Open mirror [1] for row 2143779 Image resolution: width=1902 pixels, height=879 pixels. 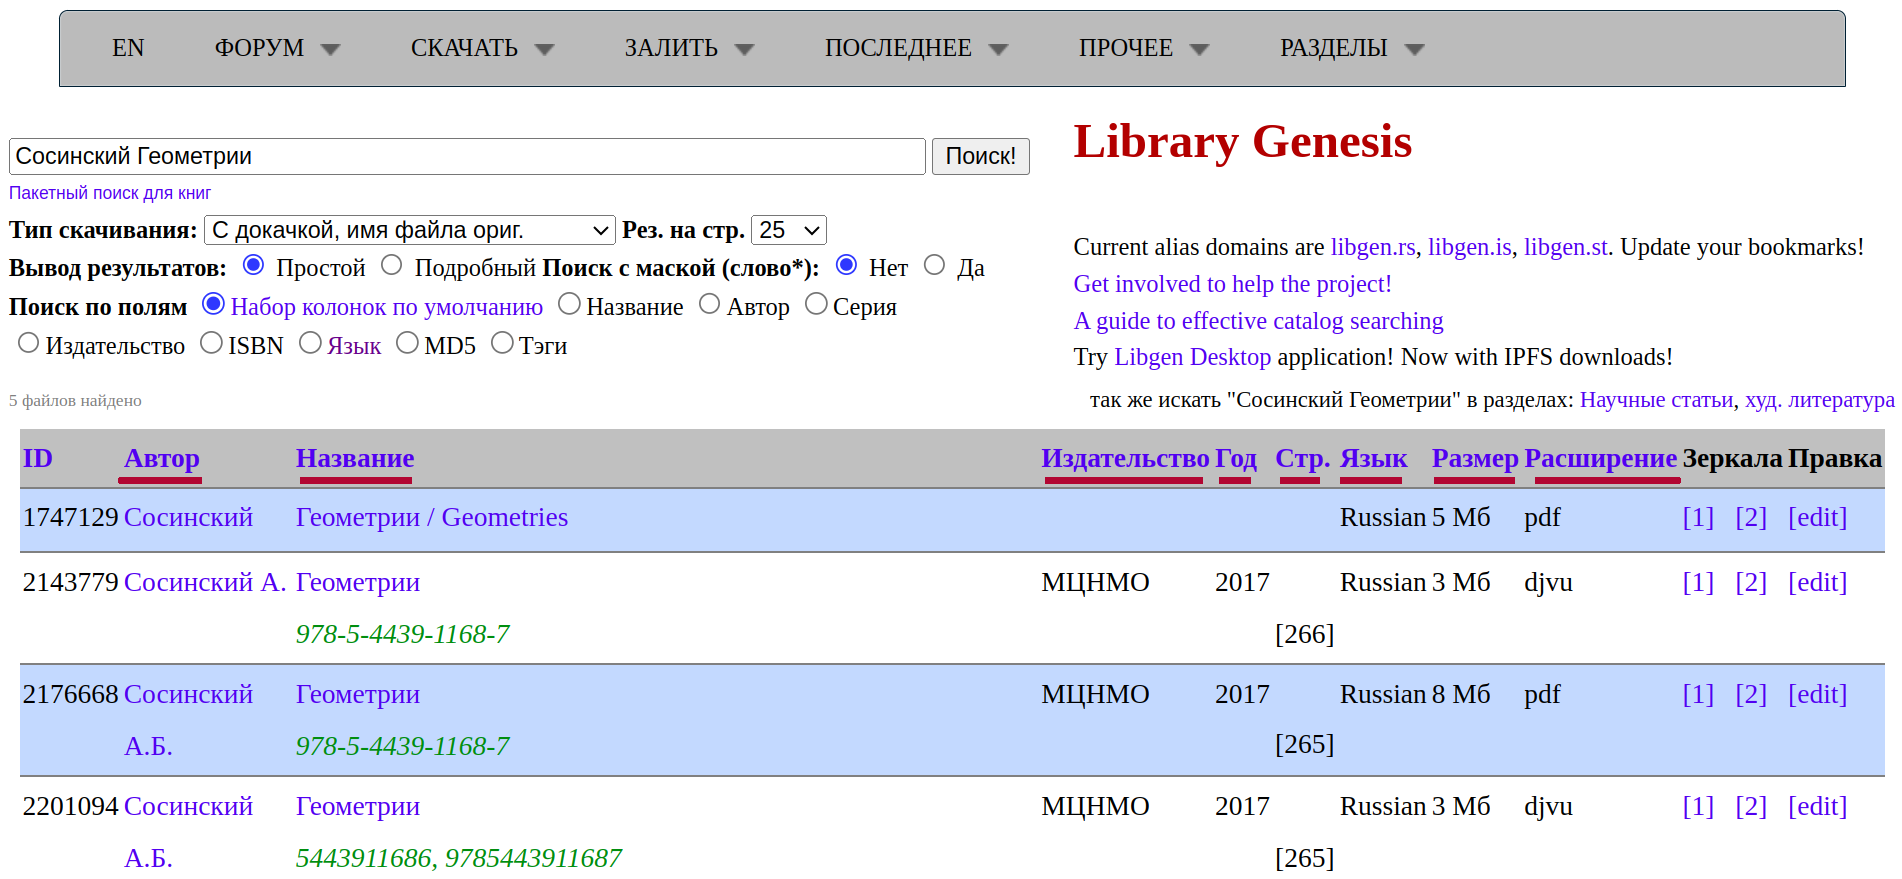1698,582
